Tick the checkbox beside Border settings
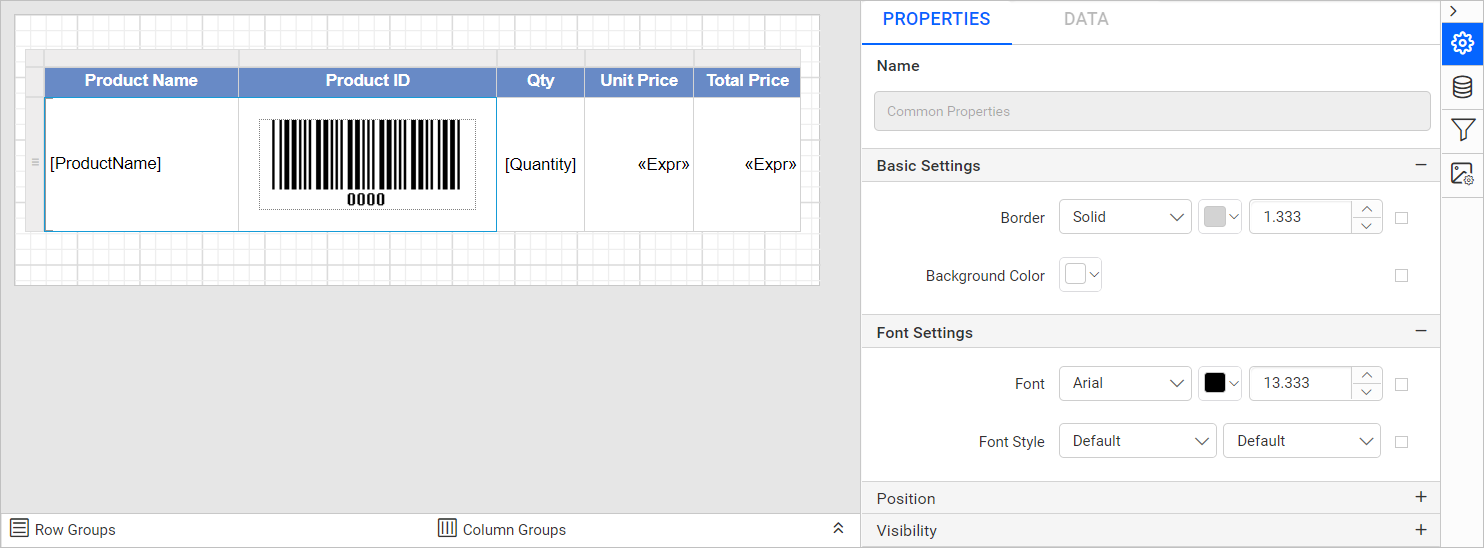 coord(1401,218)
